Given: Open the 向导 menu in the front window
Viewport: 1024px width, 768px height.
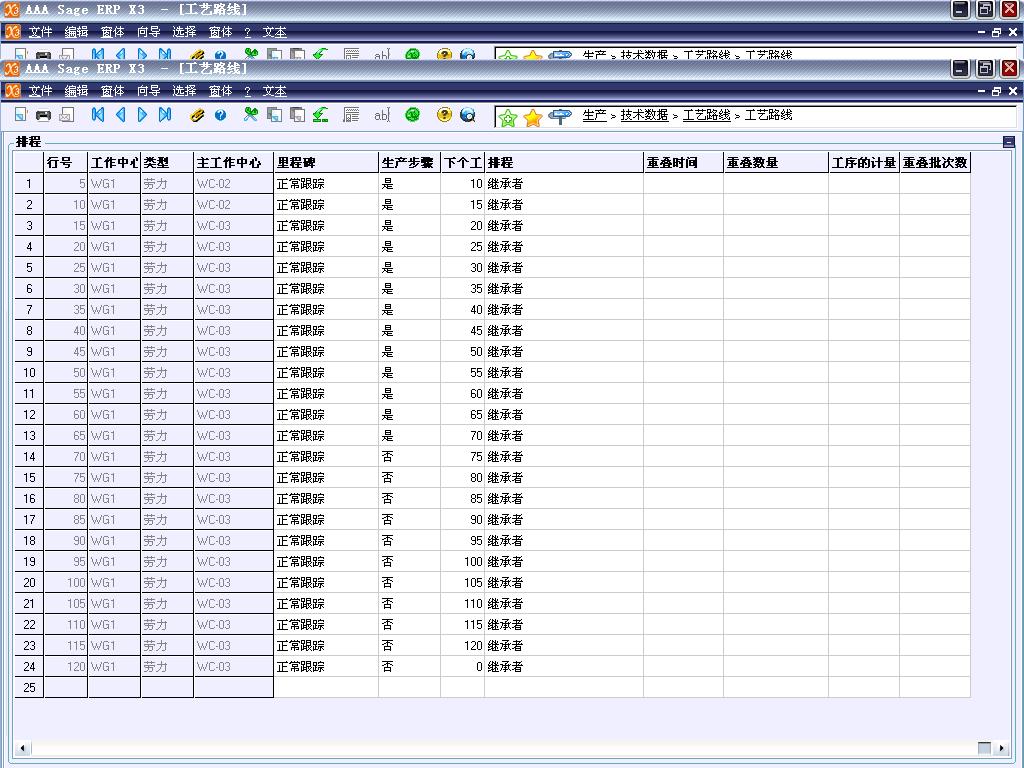Looking at the screenshot, I should coord(148,91).
